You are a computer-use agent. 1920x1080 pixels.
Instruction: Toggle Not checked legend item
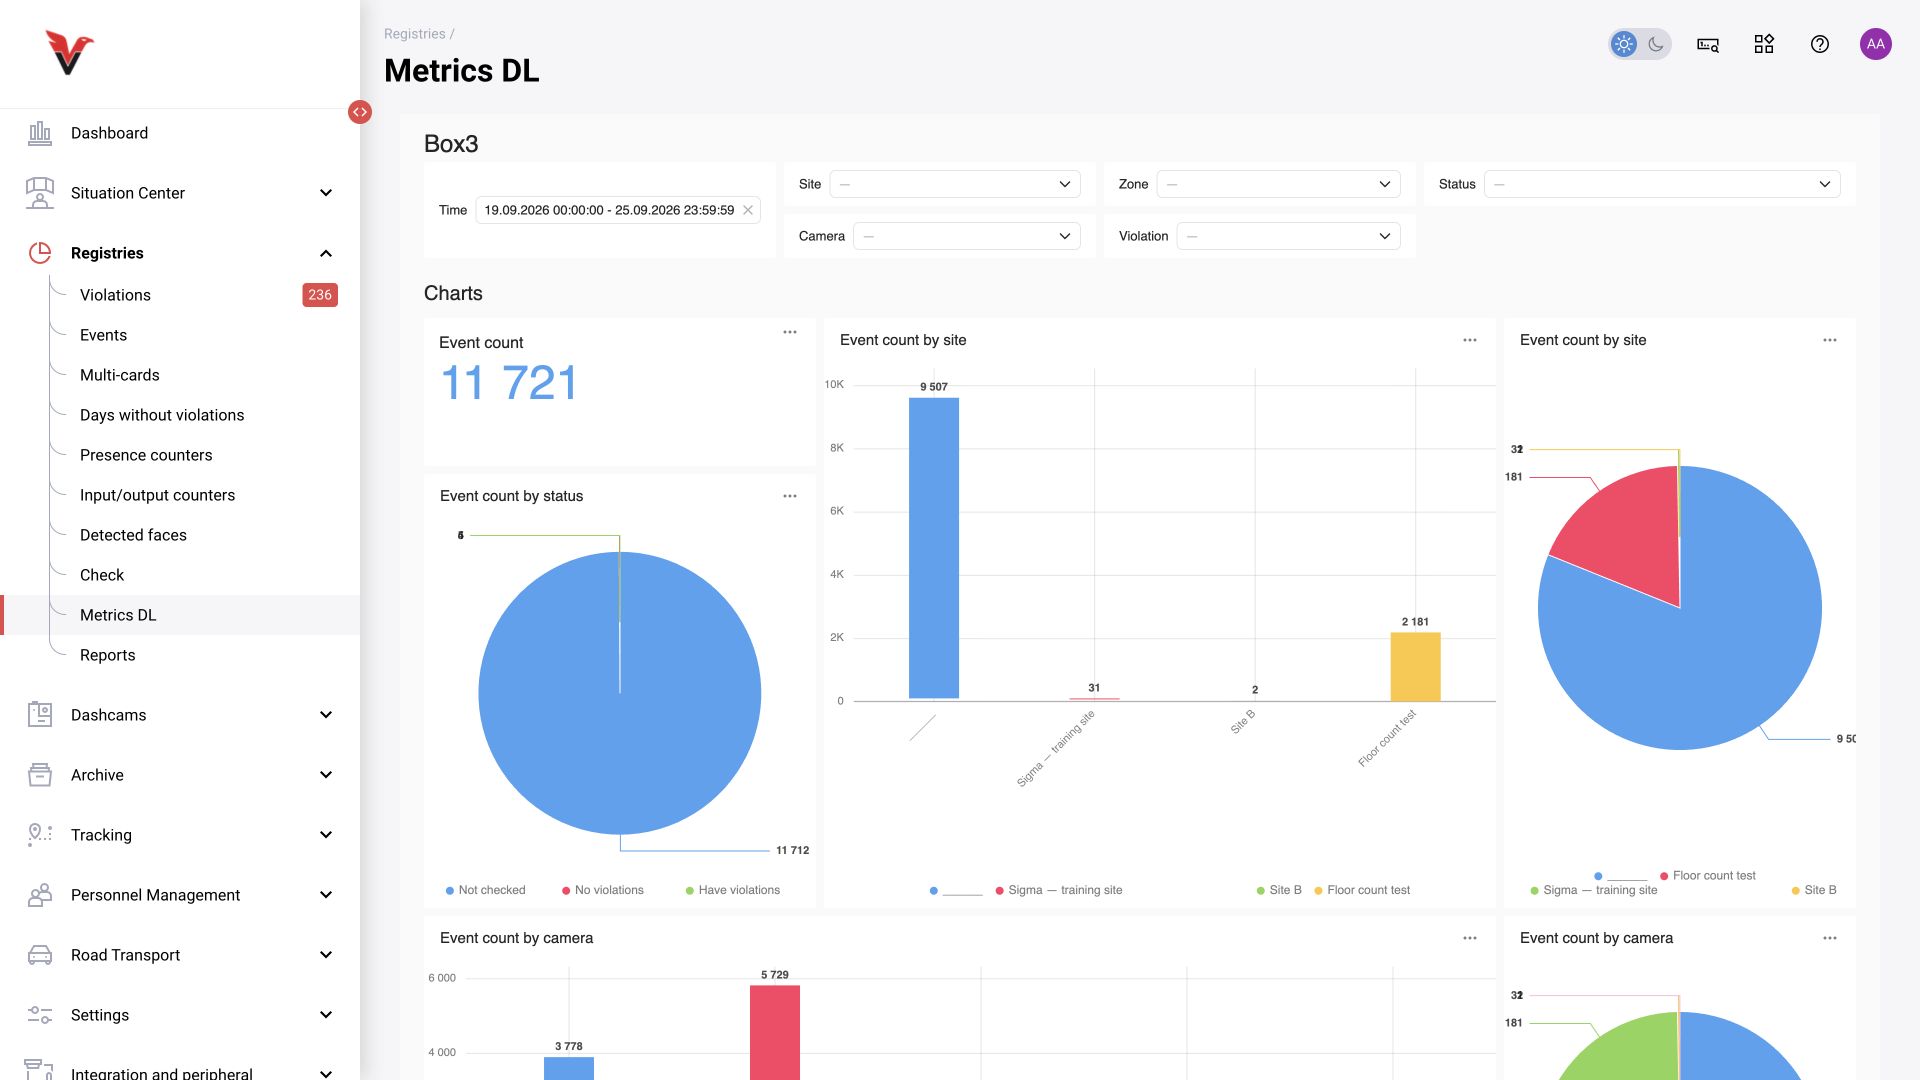485,890
